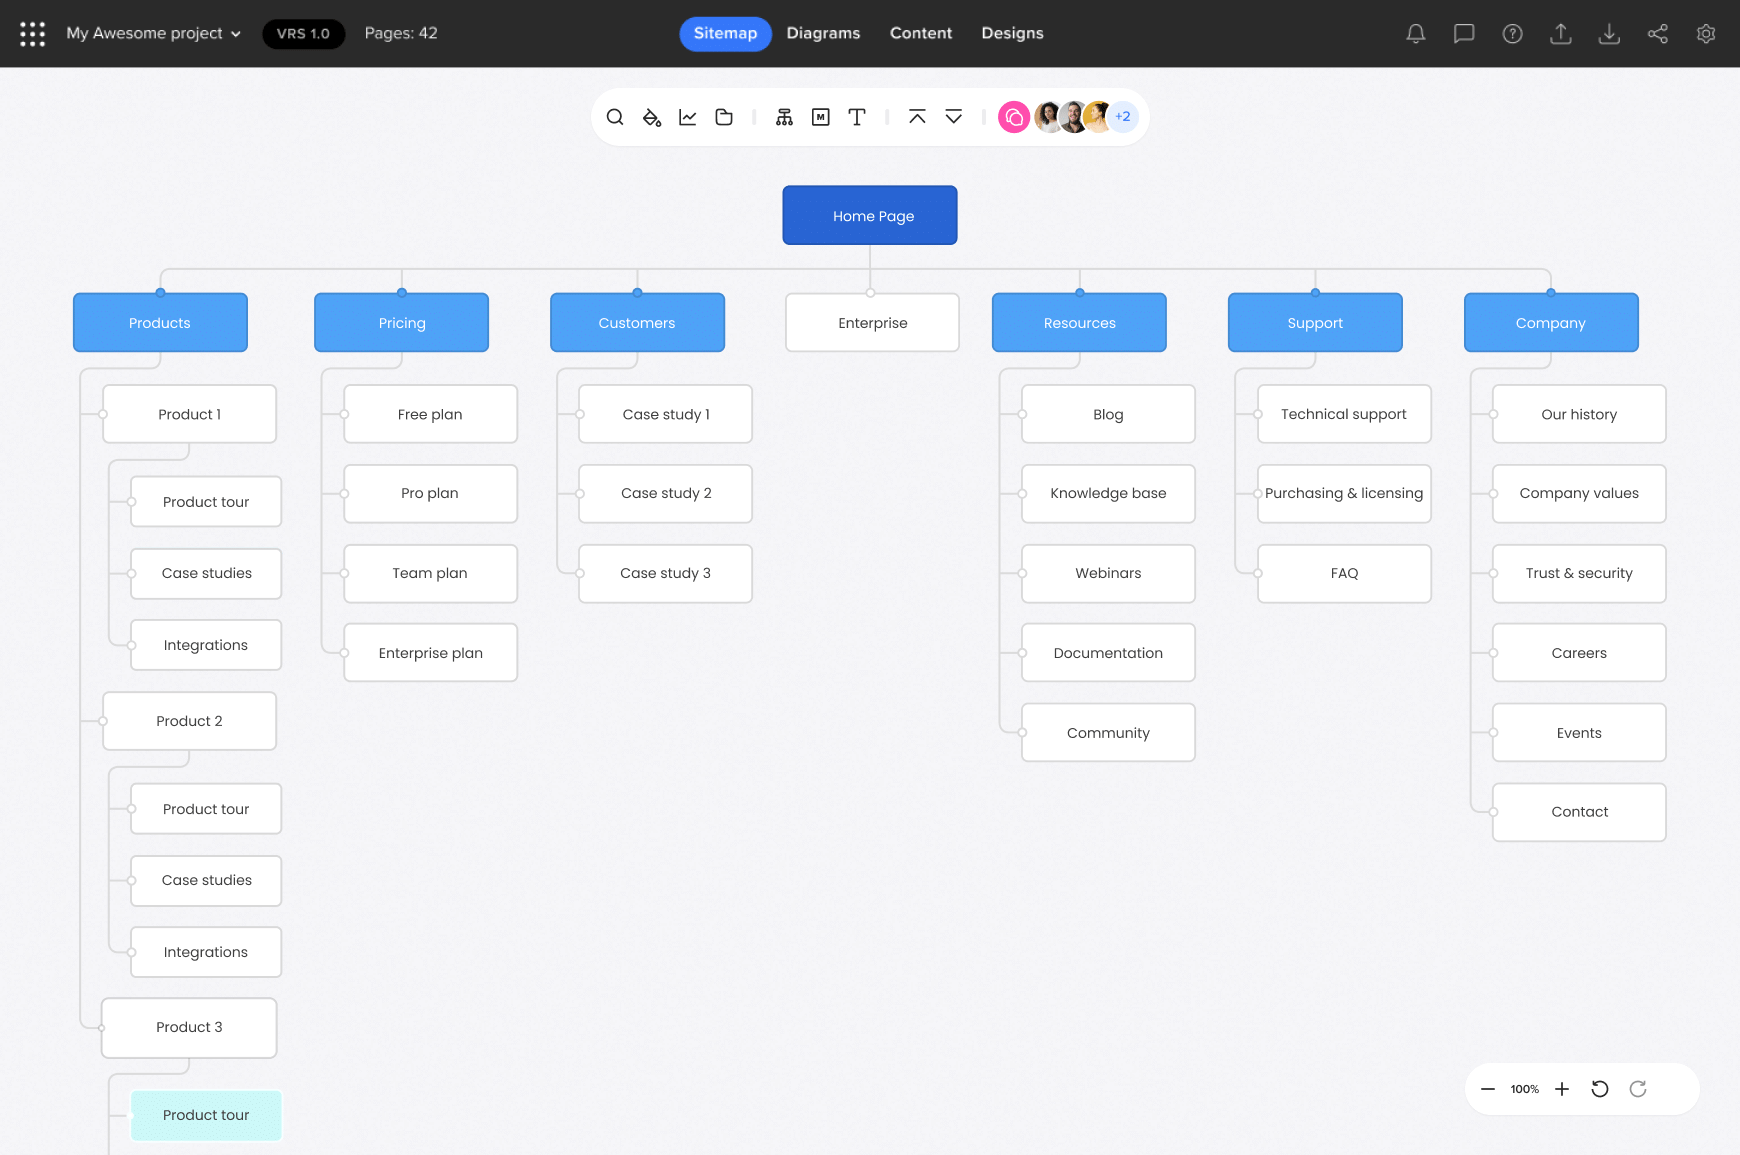
Task: Click the folder icon in toolbar
Action: click(x=724, y=117)
